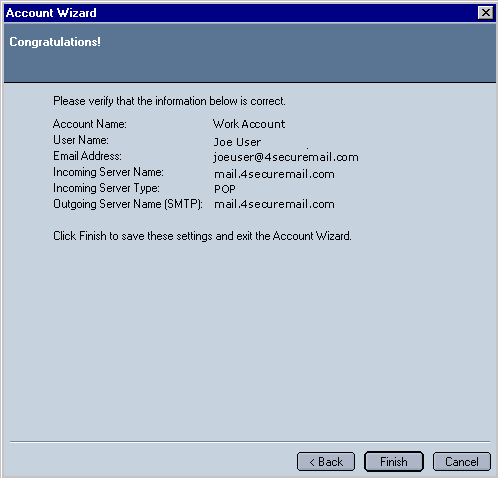Screen dimensions: 498x478
Task: Go back using the Back button
Action: (x=326, y=462)
